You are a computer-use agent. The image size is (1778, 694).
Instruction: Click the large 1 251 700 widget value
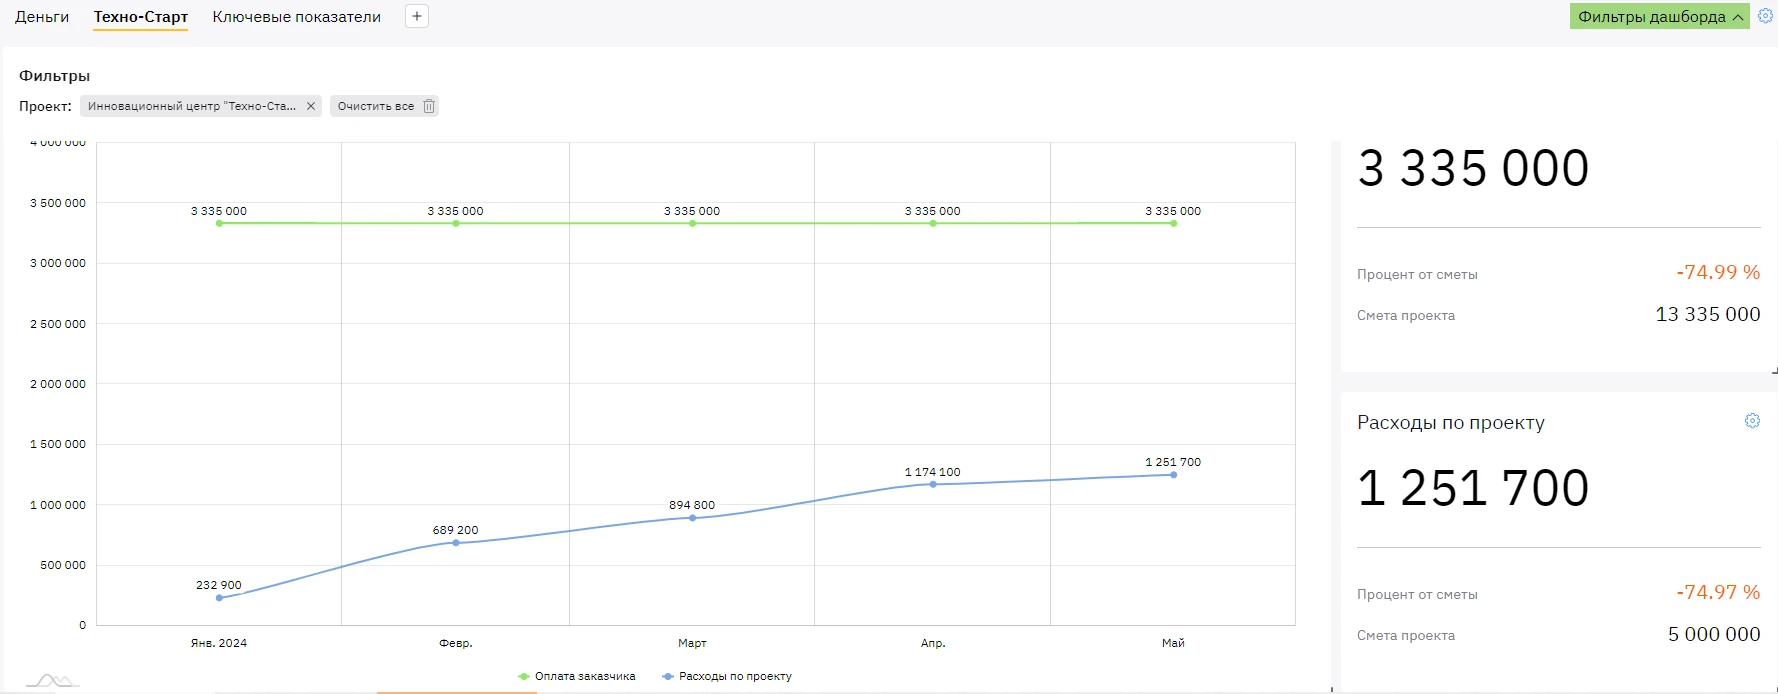[x=1473, y=488]
